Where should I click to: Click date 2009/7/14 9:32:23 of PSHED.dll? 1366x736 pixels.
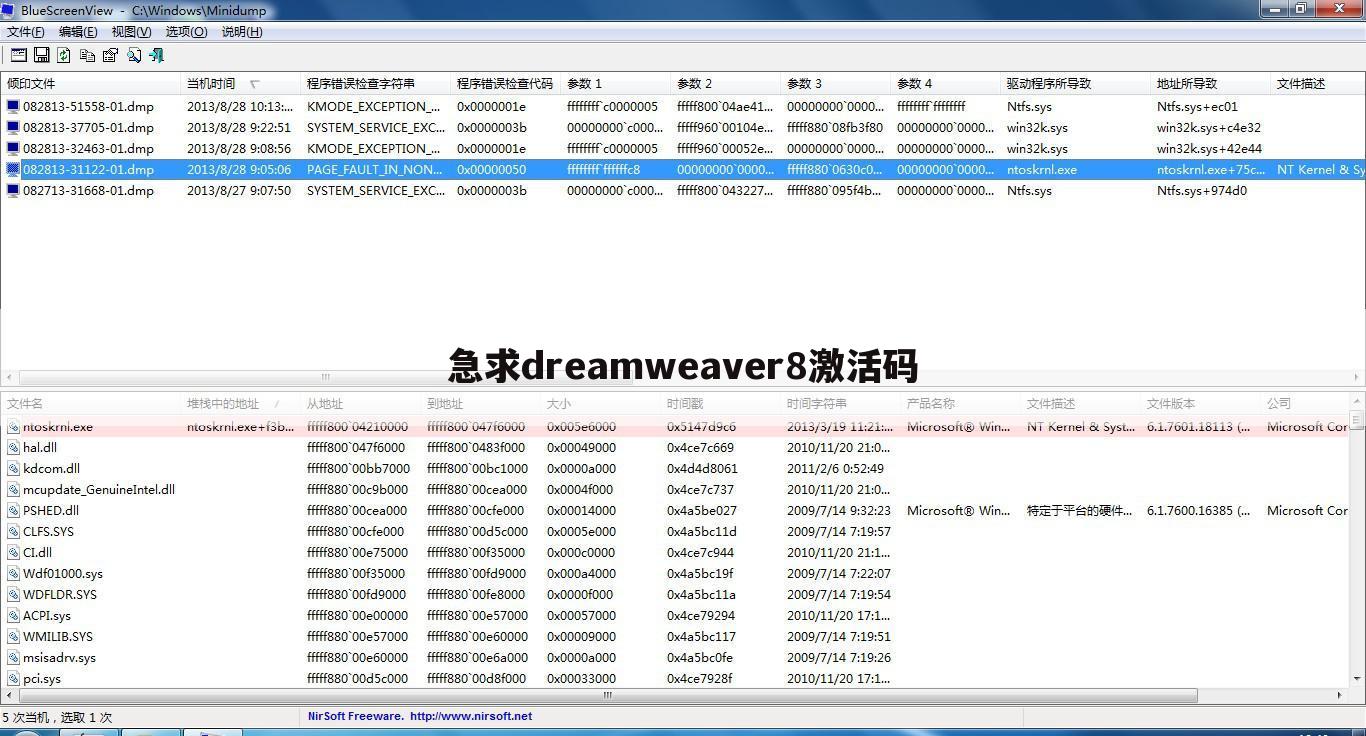pyautogui.click(x=838, y=510)
